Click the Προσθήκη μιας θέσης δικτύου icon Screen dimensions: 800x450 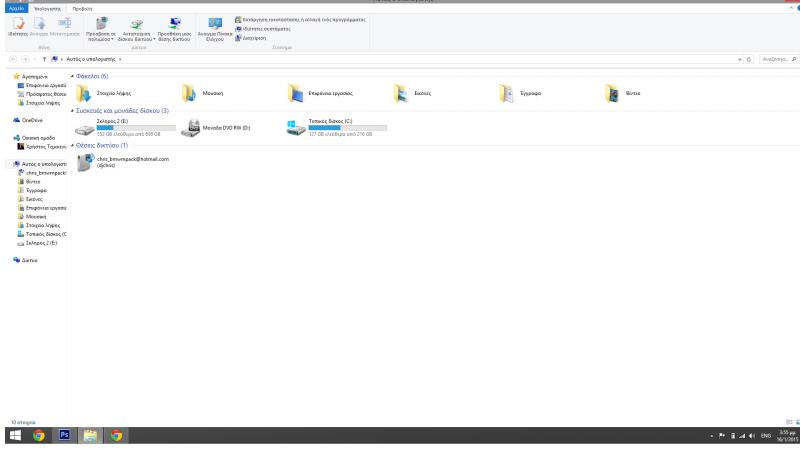[x=176, y=26]
